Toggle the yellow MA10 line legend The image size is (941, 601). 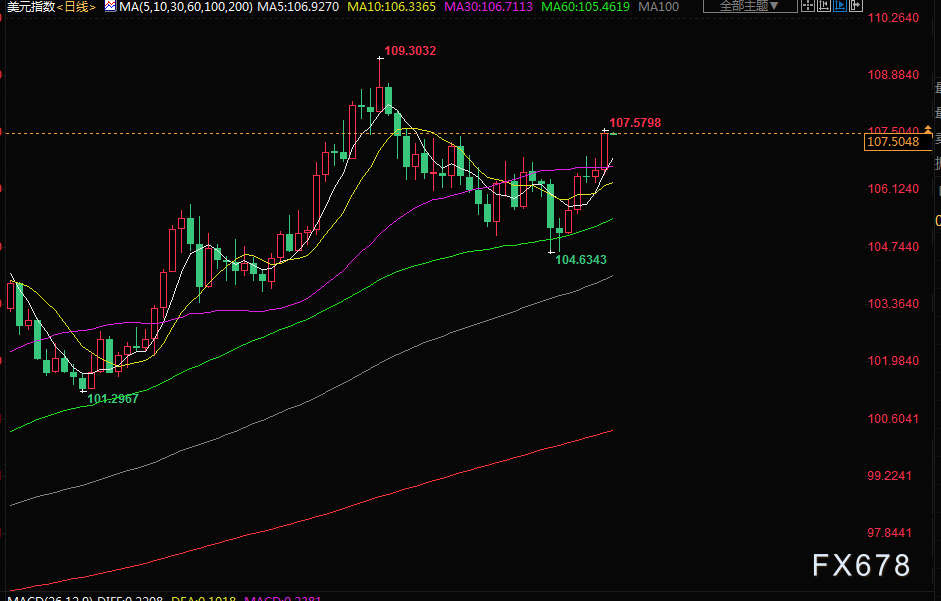[x=393, y=7]
